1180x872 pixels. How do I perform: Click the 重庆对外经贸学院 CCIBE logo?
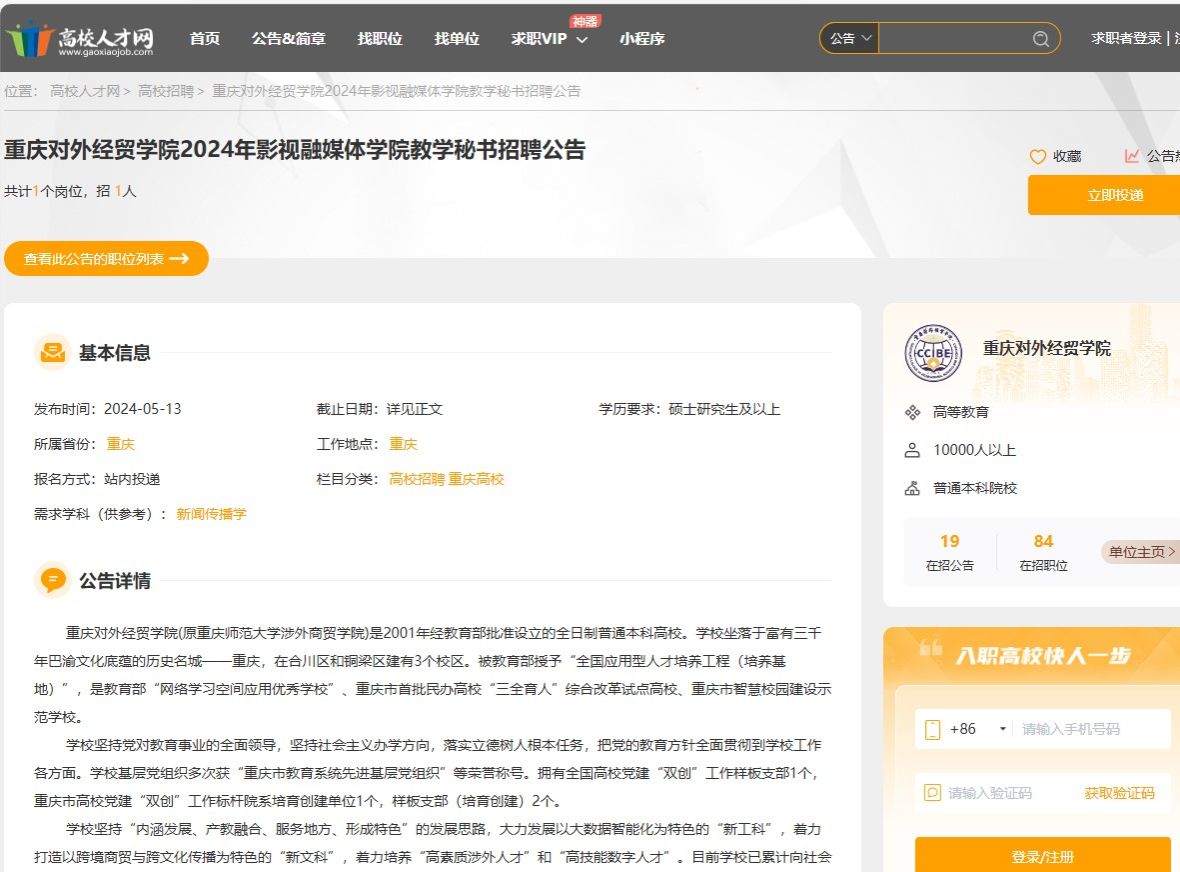(932, 353)
